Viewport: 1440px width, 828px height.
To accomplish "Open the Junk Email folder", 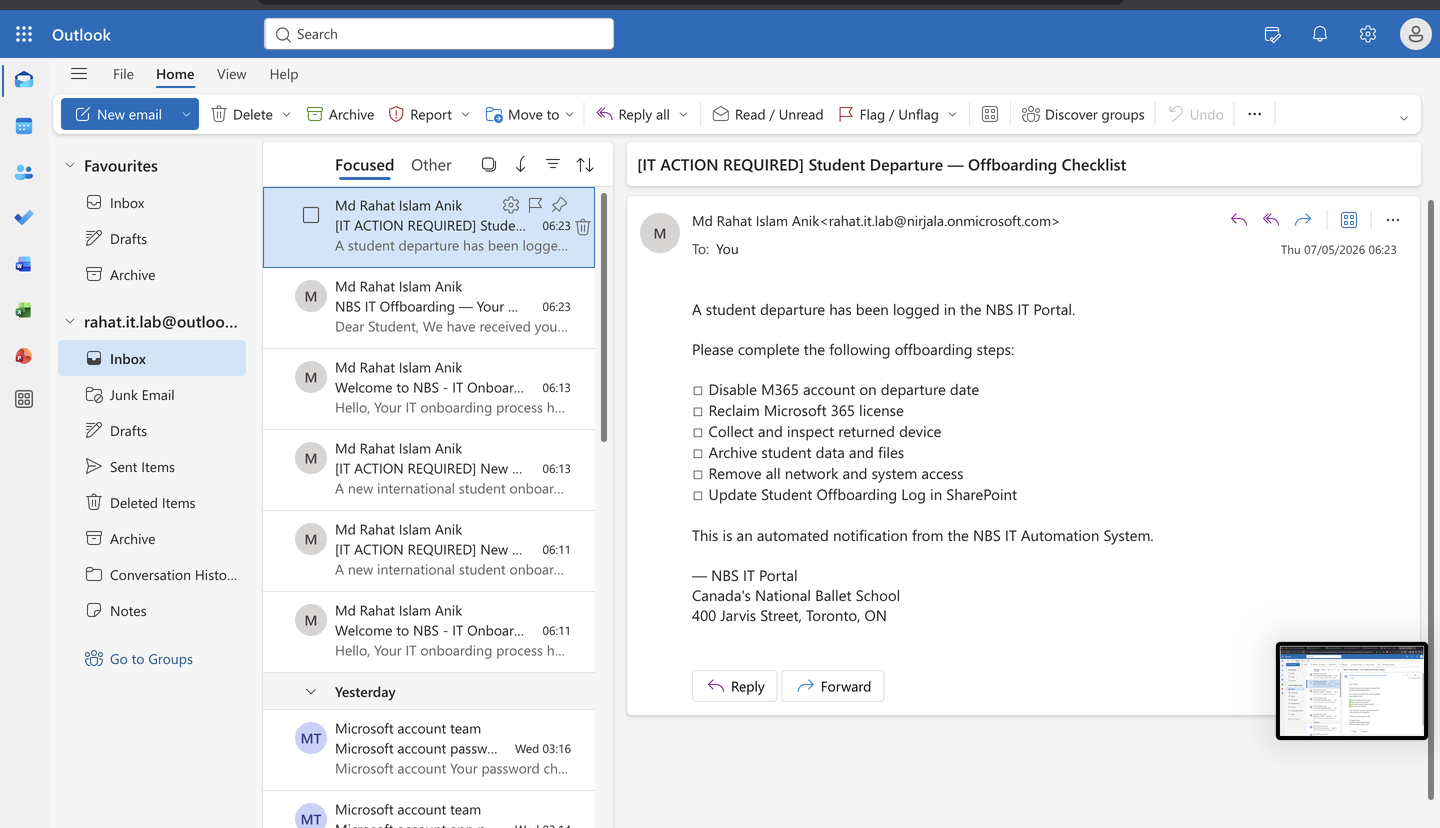I will (152, 395).
